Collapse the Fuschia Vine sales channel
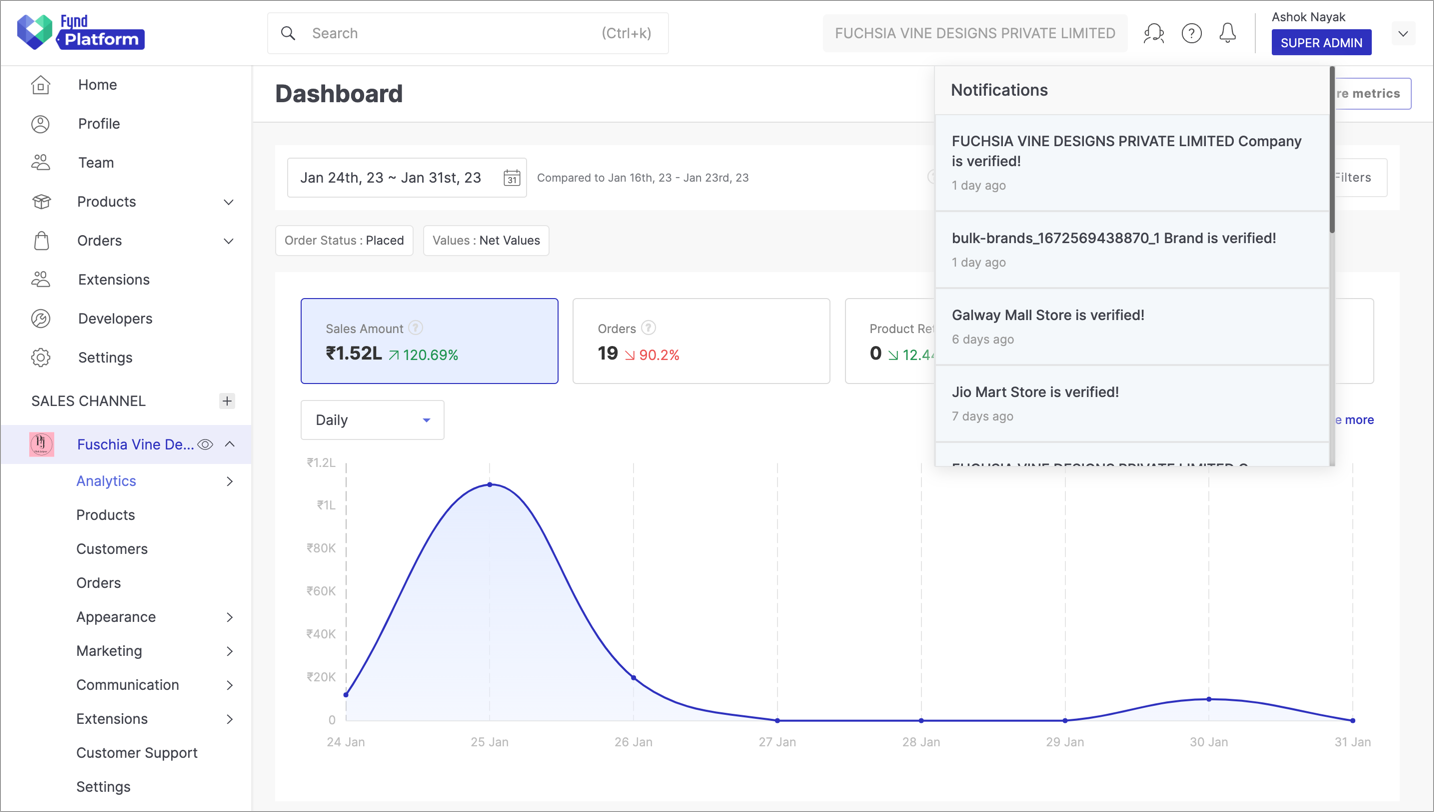Viewport: 1434px width, 812px height. (230, 445)
